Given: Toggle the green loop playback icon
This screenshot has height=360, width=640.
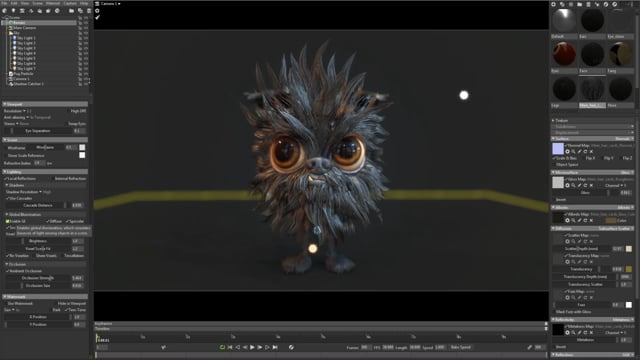Looking at the screenshot, I should coord(222,347).
